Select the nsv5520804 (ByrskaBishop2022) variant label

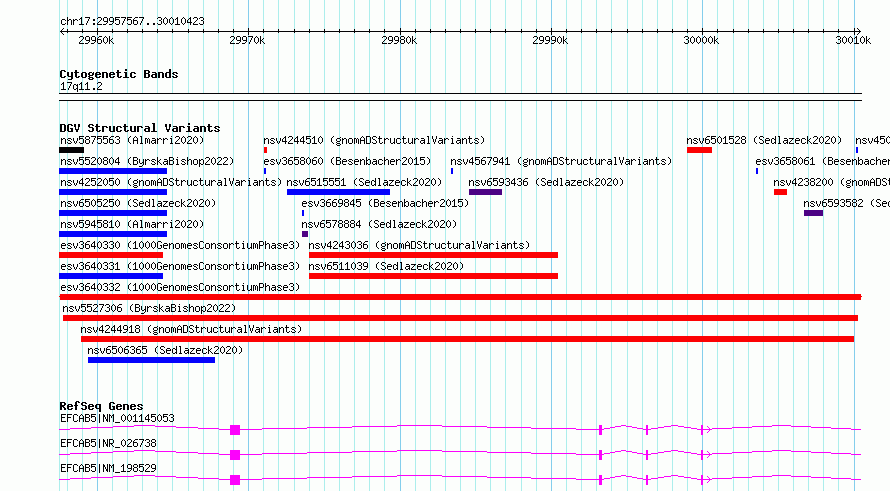[x=147, y=161]
